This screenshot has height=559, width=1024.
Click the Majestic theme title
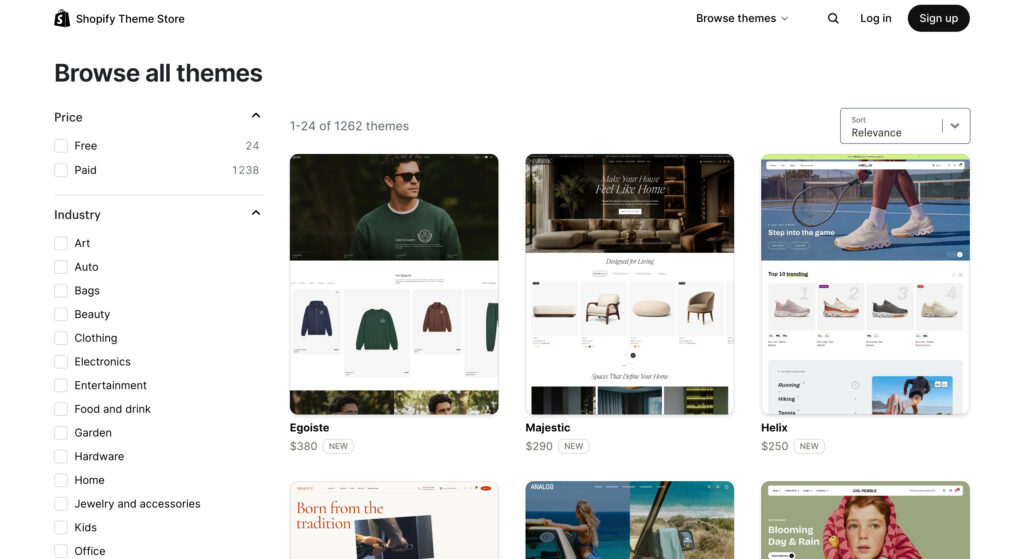(548, 427)
